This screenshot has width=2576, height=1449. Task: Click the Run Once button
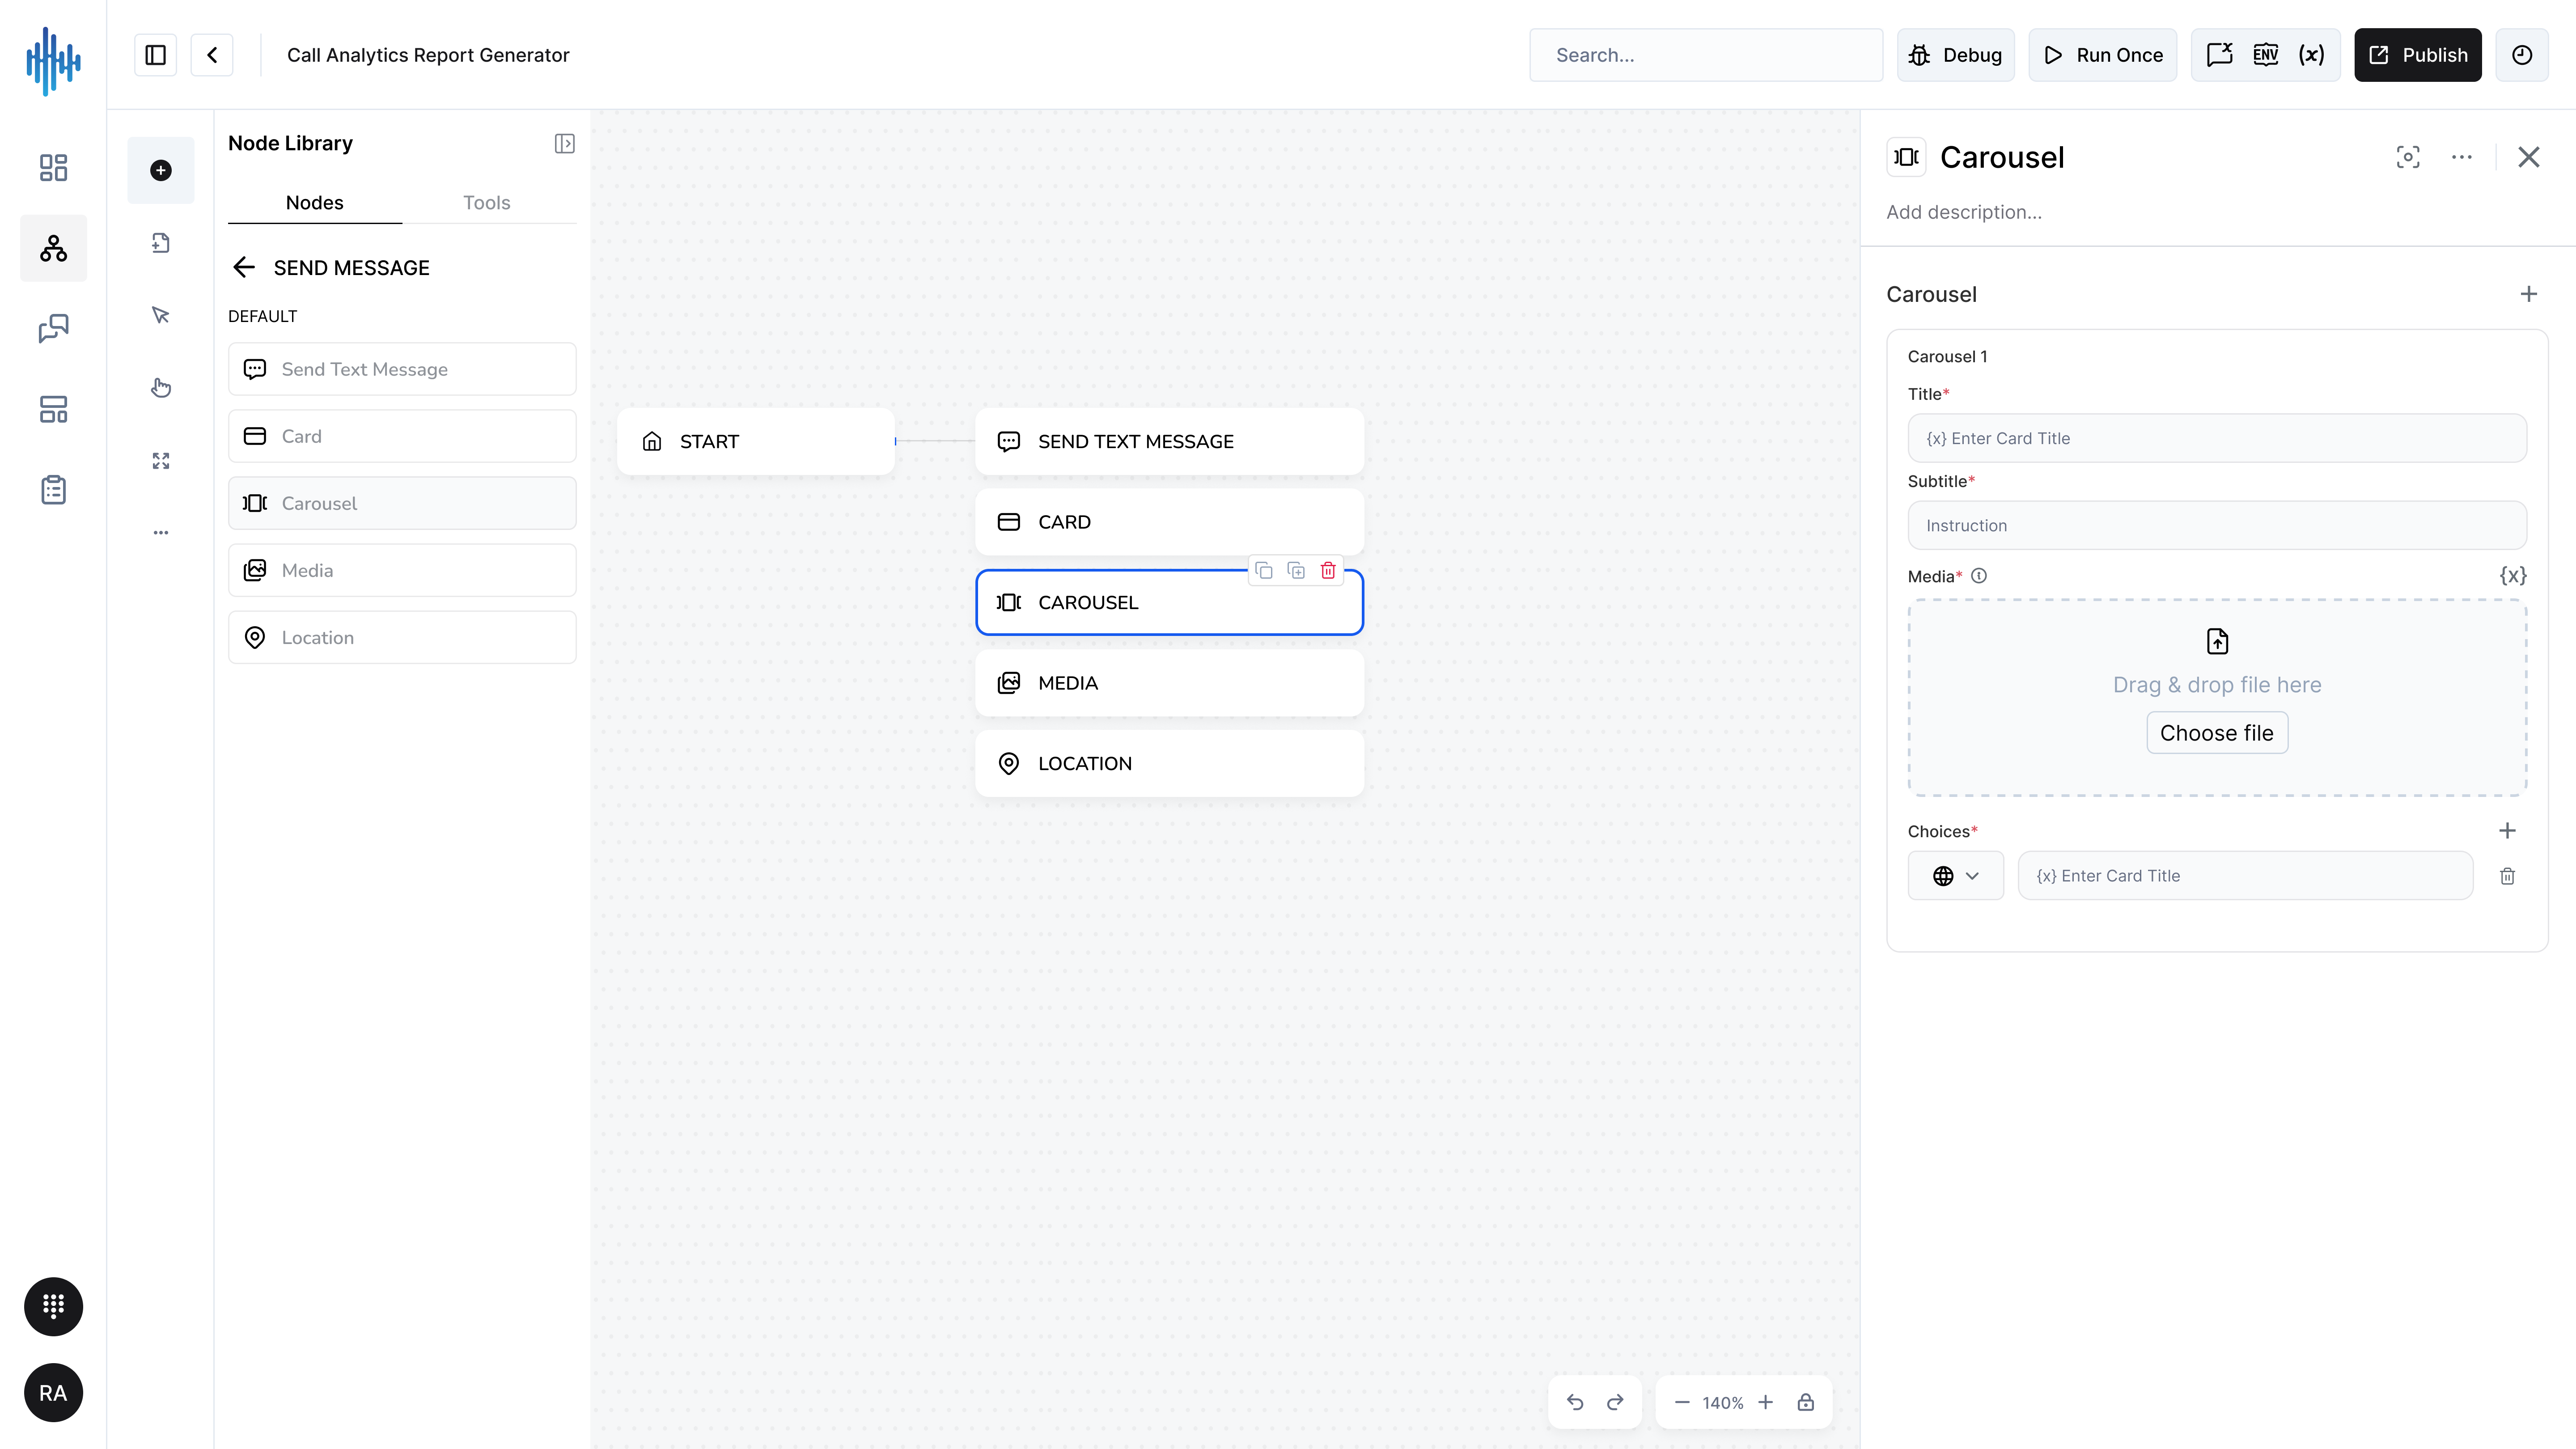pyautogui.click(x=2102, y=55)
